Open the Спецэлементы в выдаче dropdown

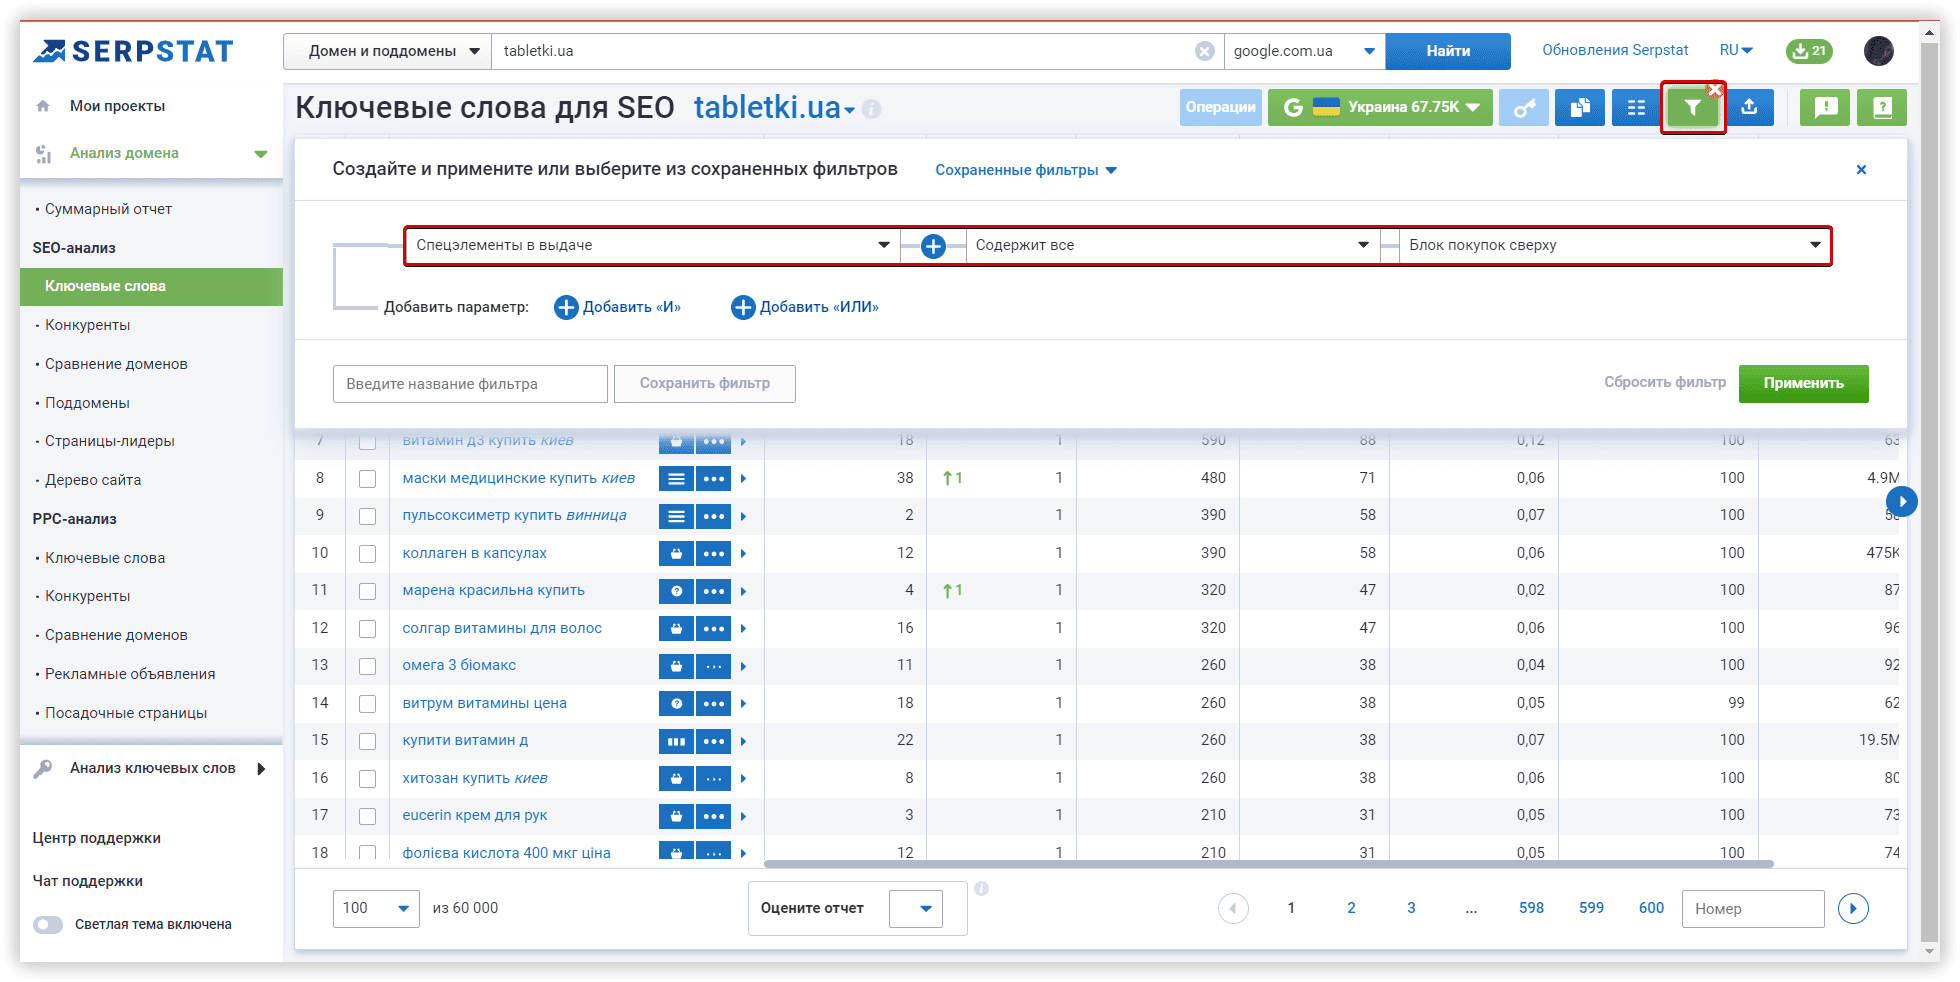[652, 246]
